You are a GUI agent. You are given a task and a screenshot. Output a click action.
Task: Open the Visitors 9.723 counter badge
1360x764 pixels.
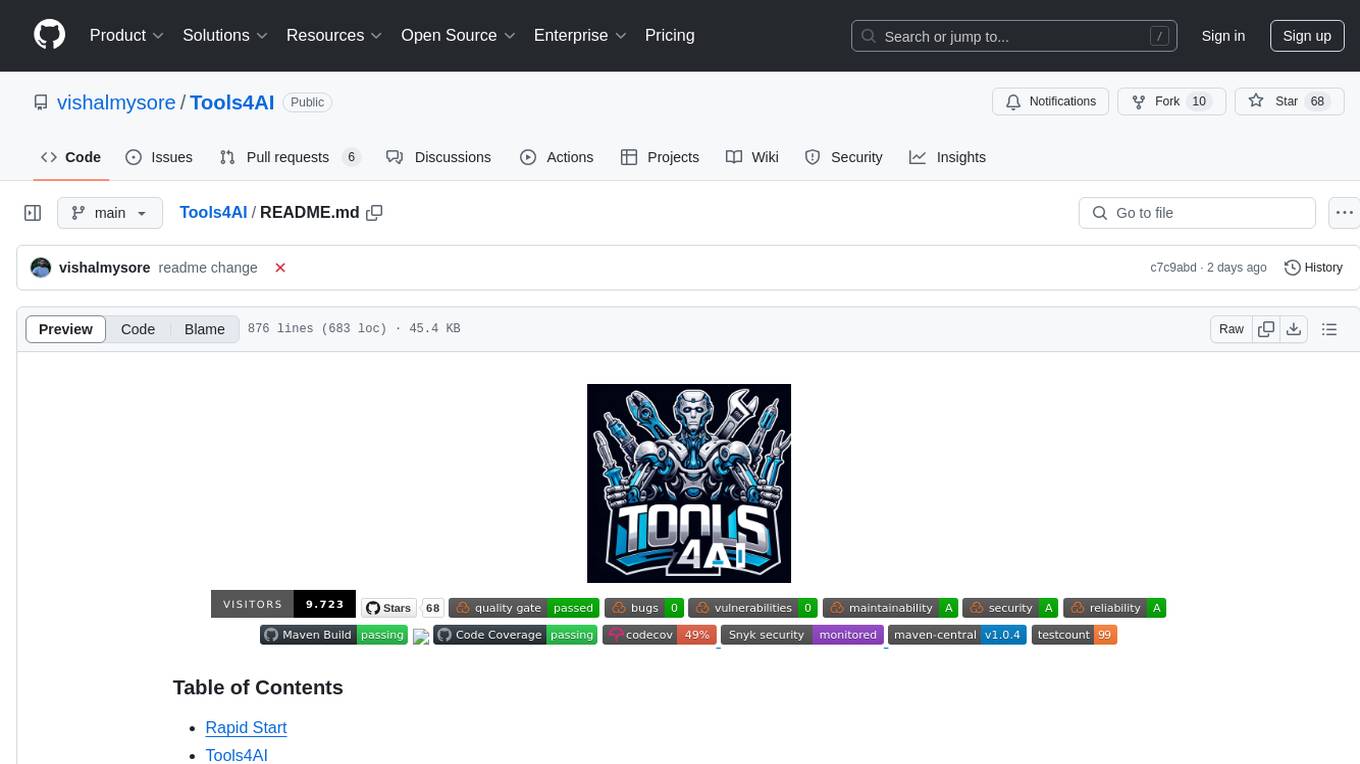(x=283, y=604)
